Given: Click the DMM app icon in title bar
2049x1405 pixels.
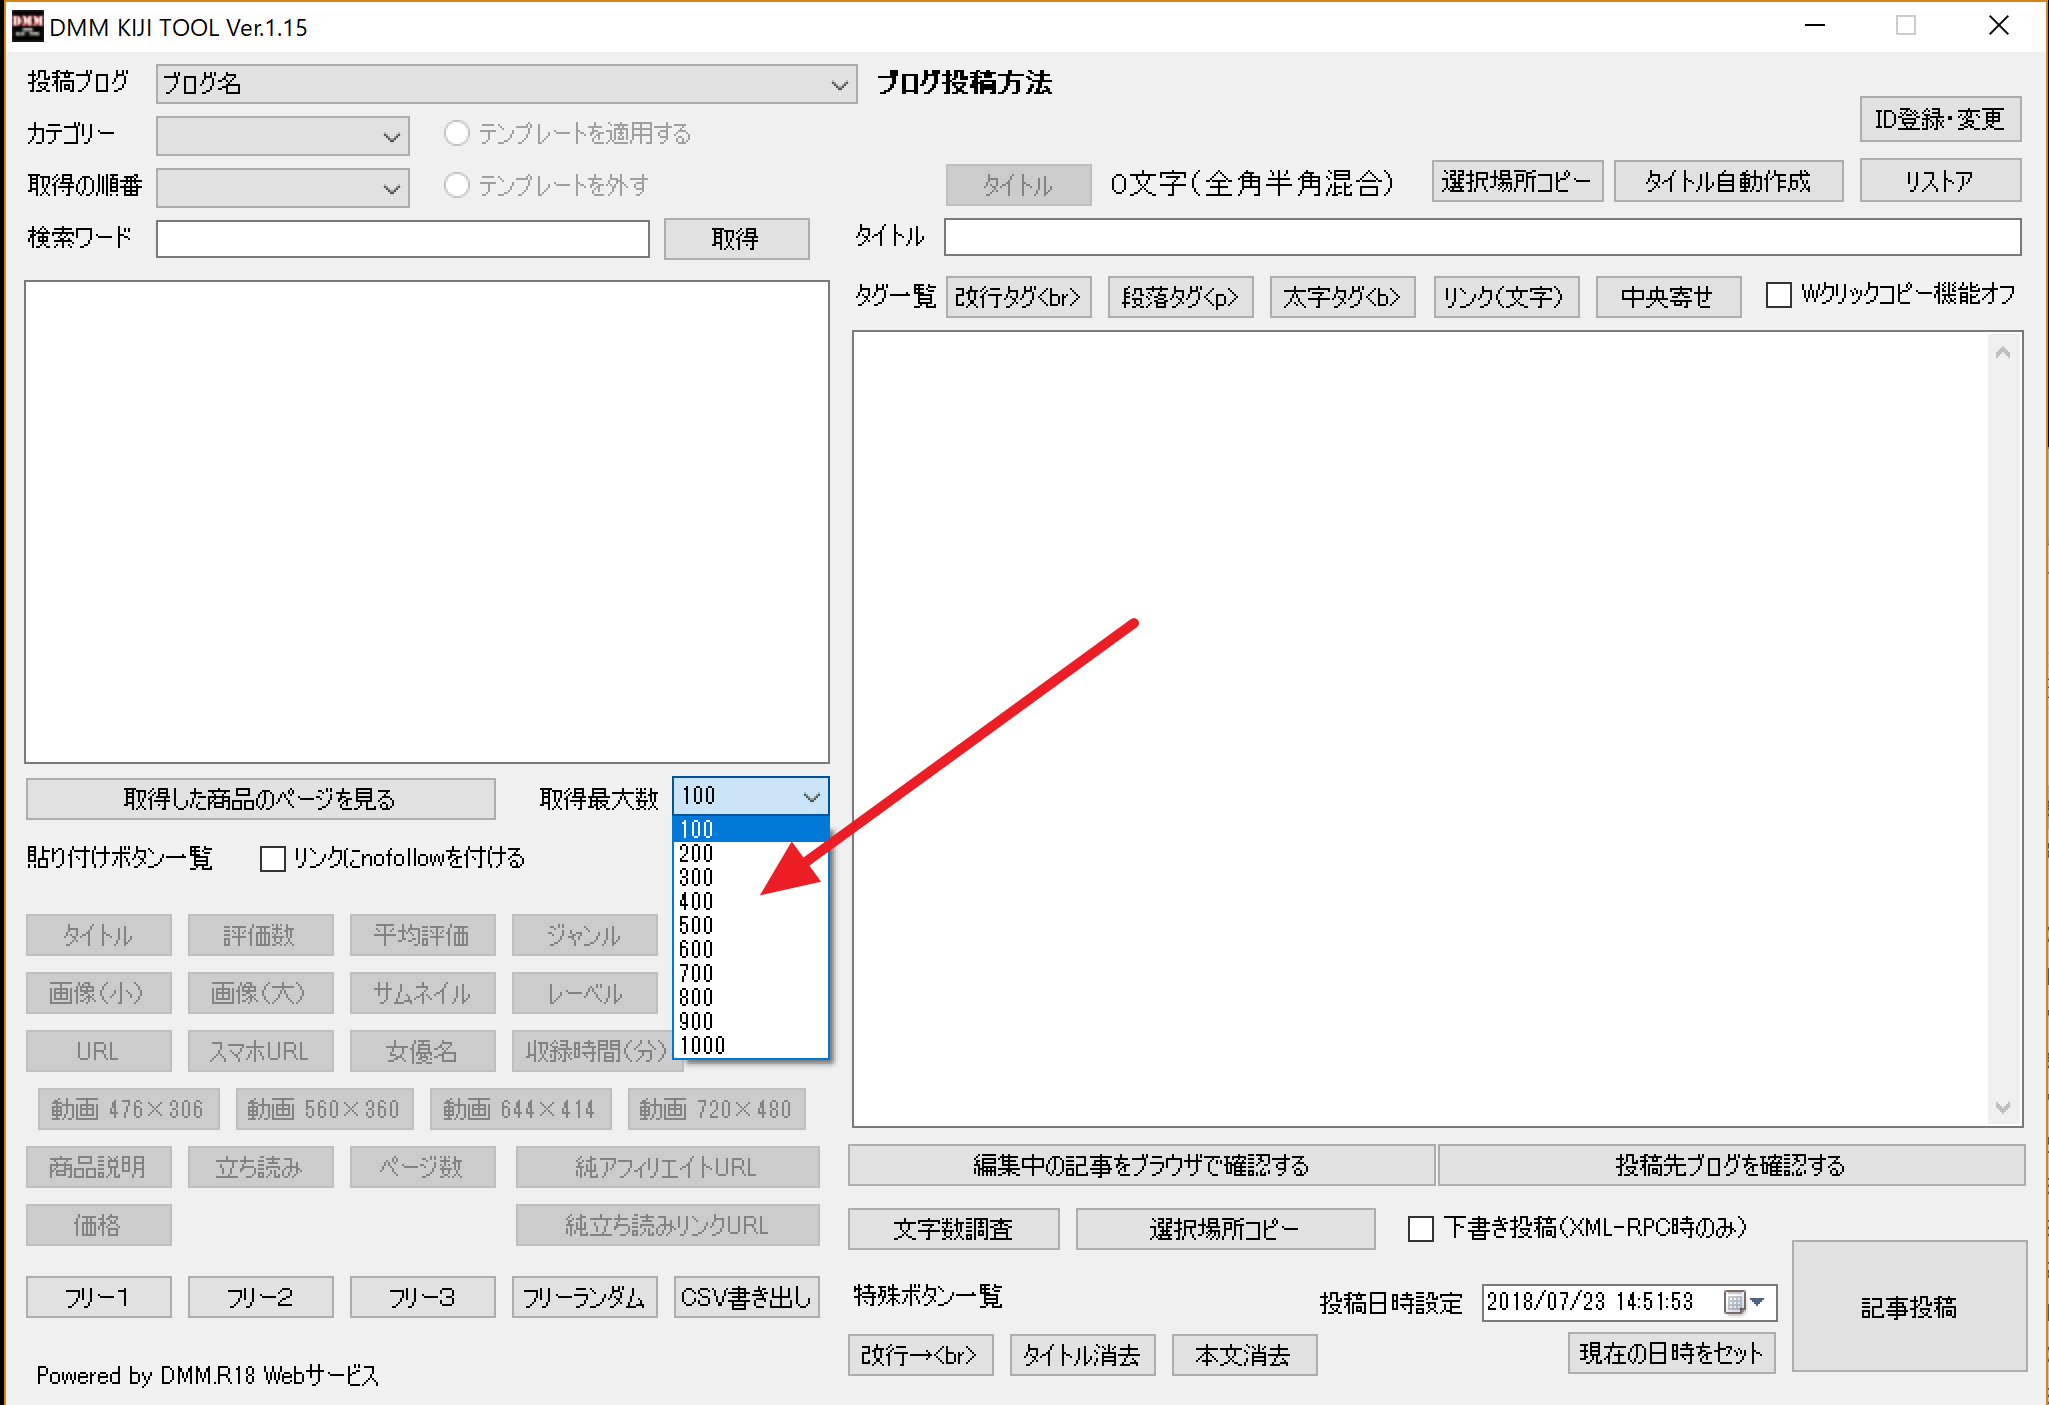Looking at the screenshot, I should (x=27, y=26).
